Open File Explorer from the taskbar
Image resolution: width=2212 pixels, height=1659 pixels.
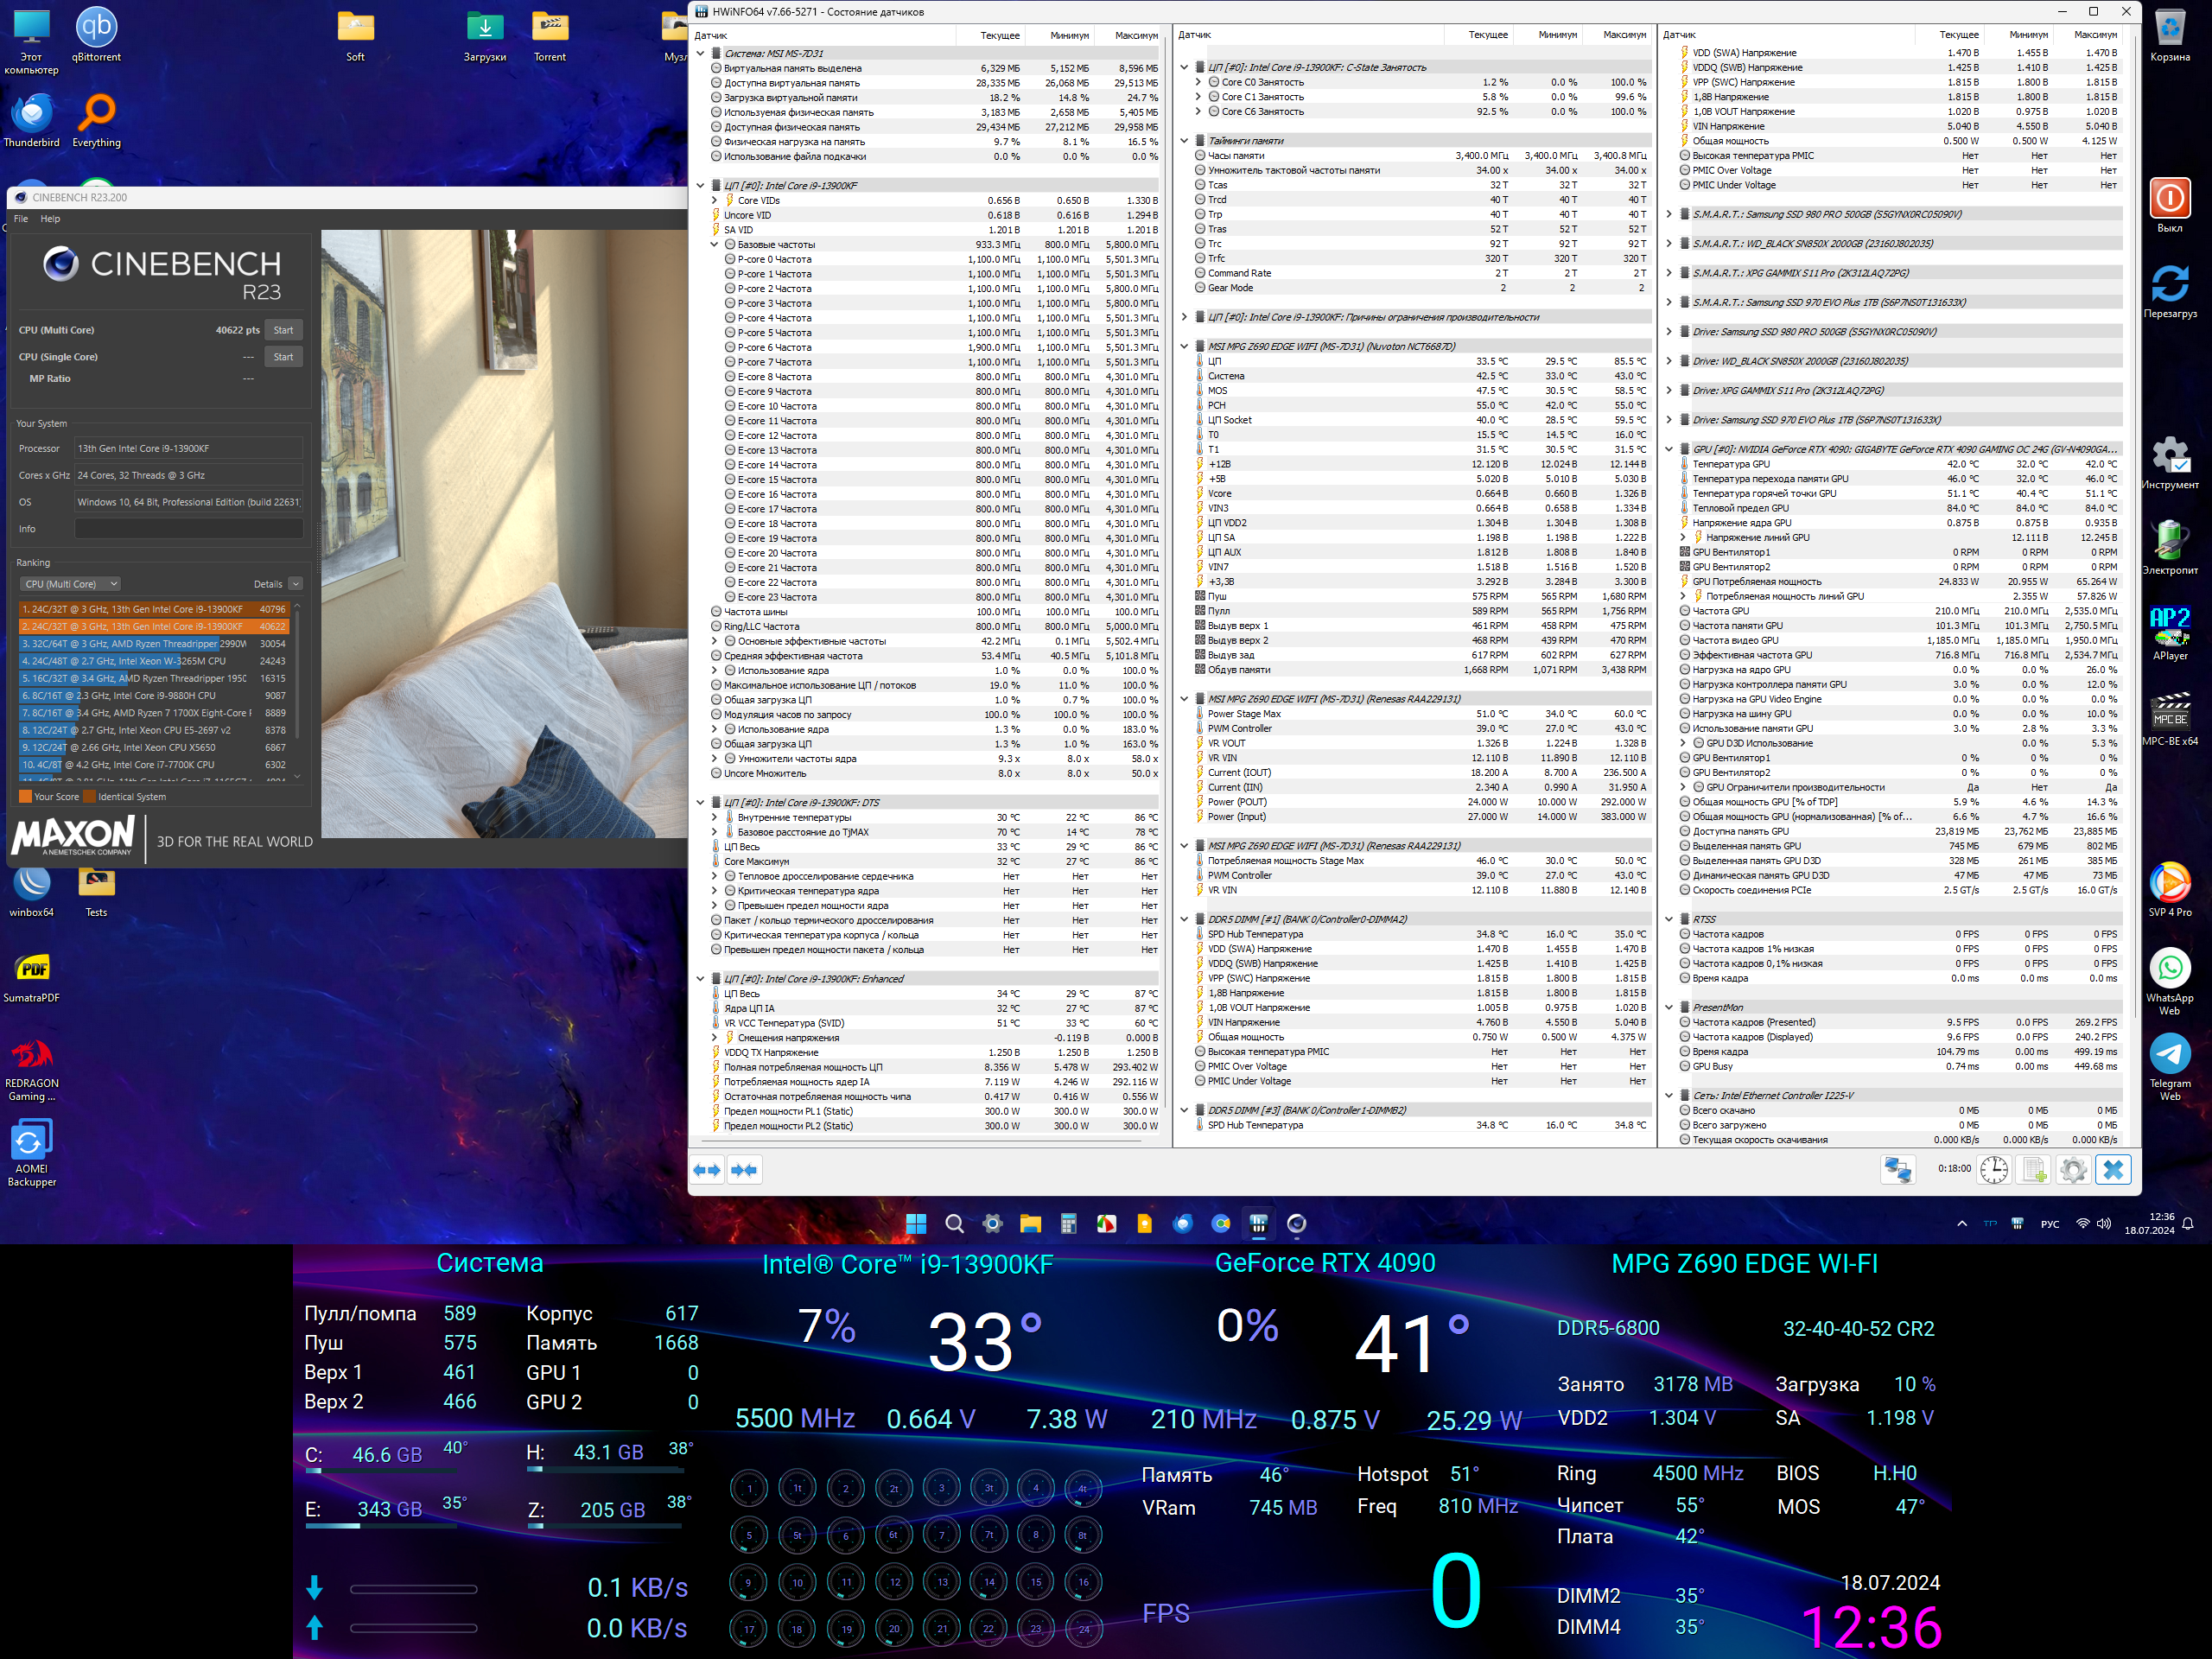(1030, 1223)
